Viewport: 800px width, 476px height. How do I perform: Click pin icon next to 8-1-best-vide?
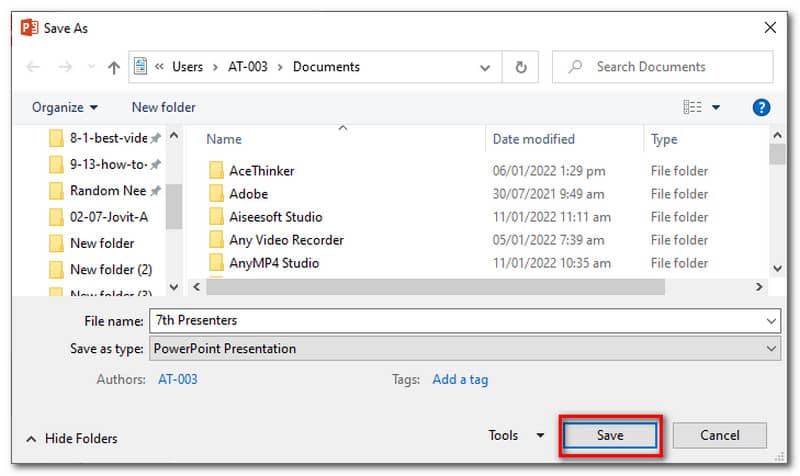coord(156,138)
